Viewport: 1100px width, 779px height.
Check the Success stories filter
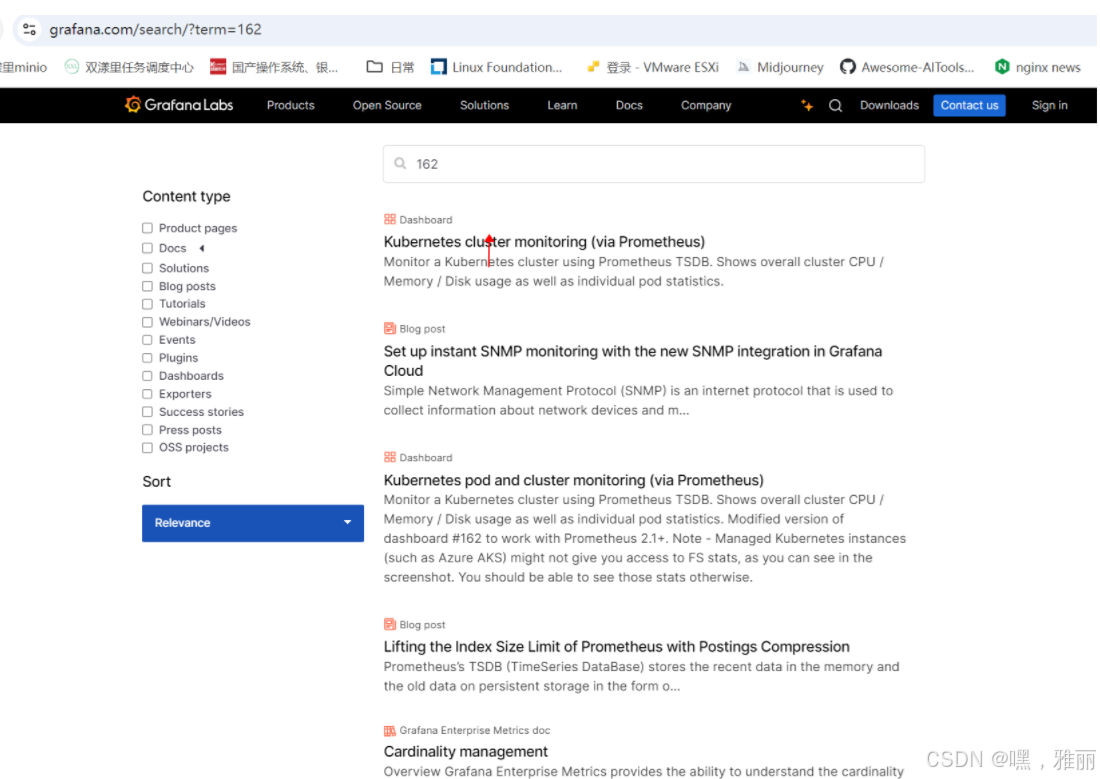coord(147,412)
